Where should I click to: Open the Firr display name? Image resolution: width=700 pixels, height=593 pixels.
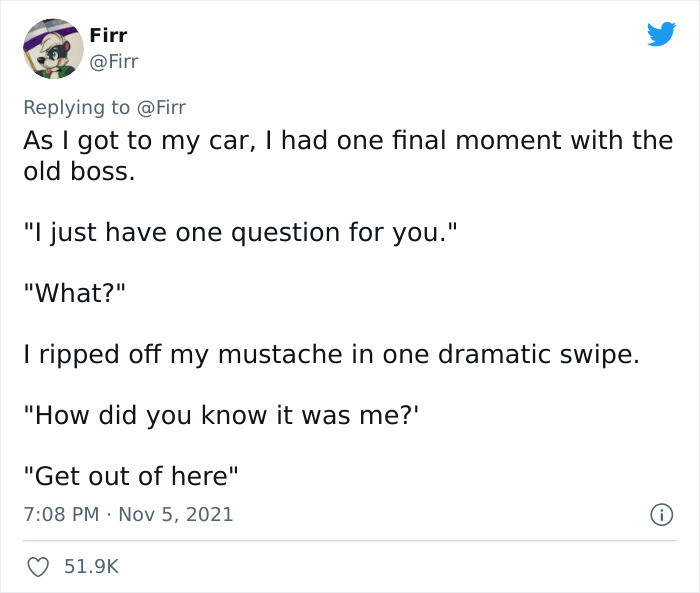[x=108, y=35]
